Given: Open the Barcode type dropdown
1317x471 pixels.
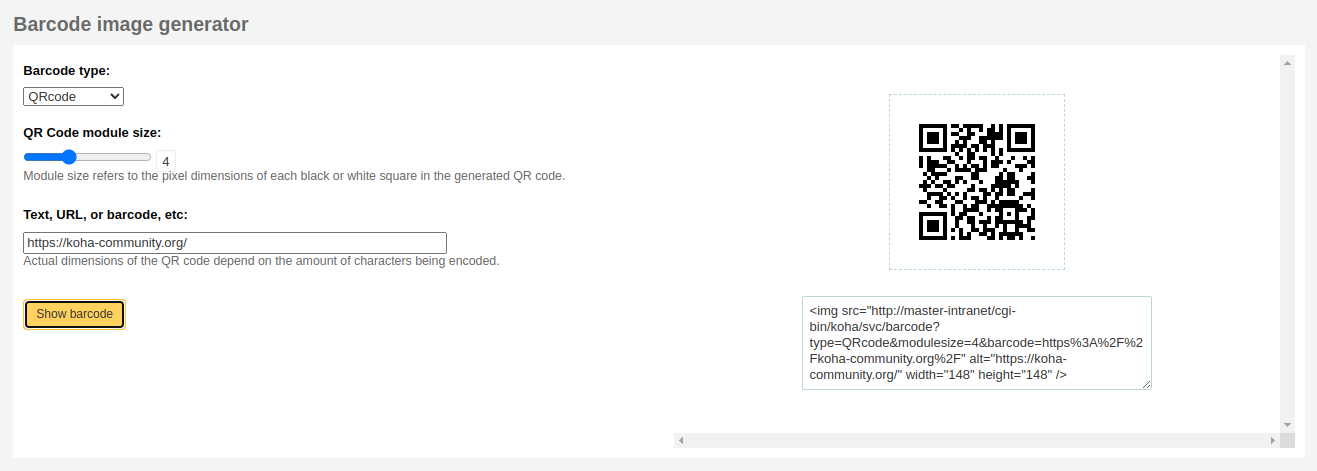Looking at the screenshot, I should pos(73,96).
